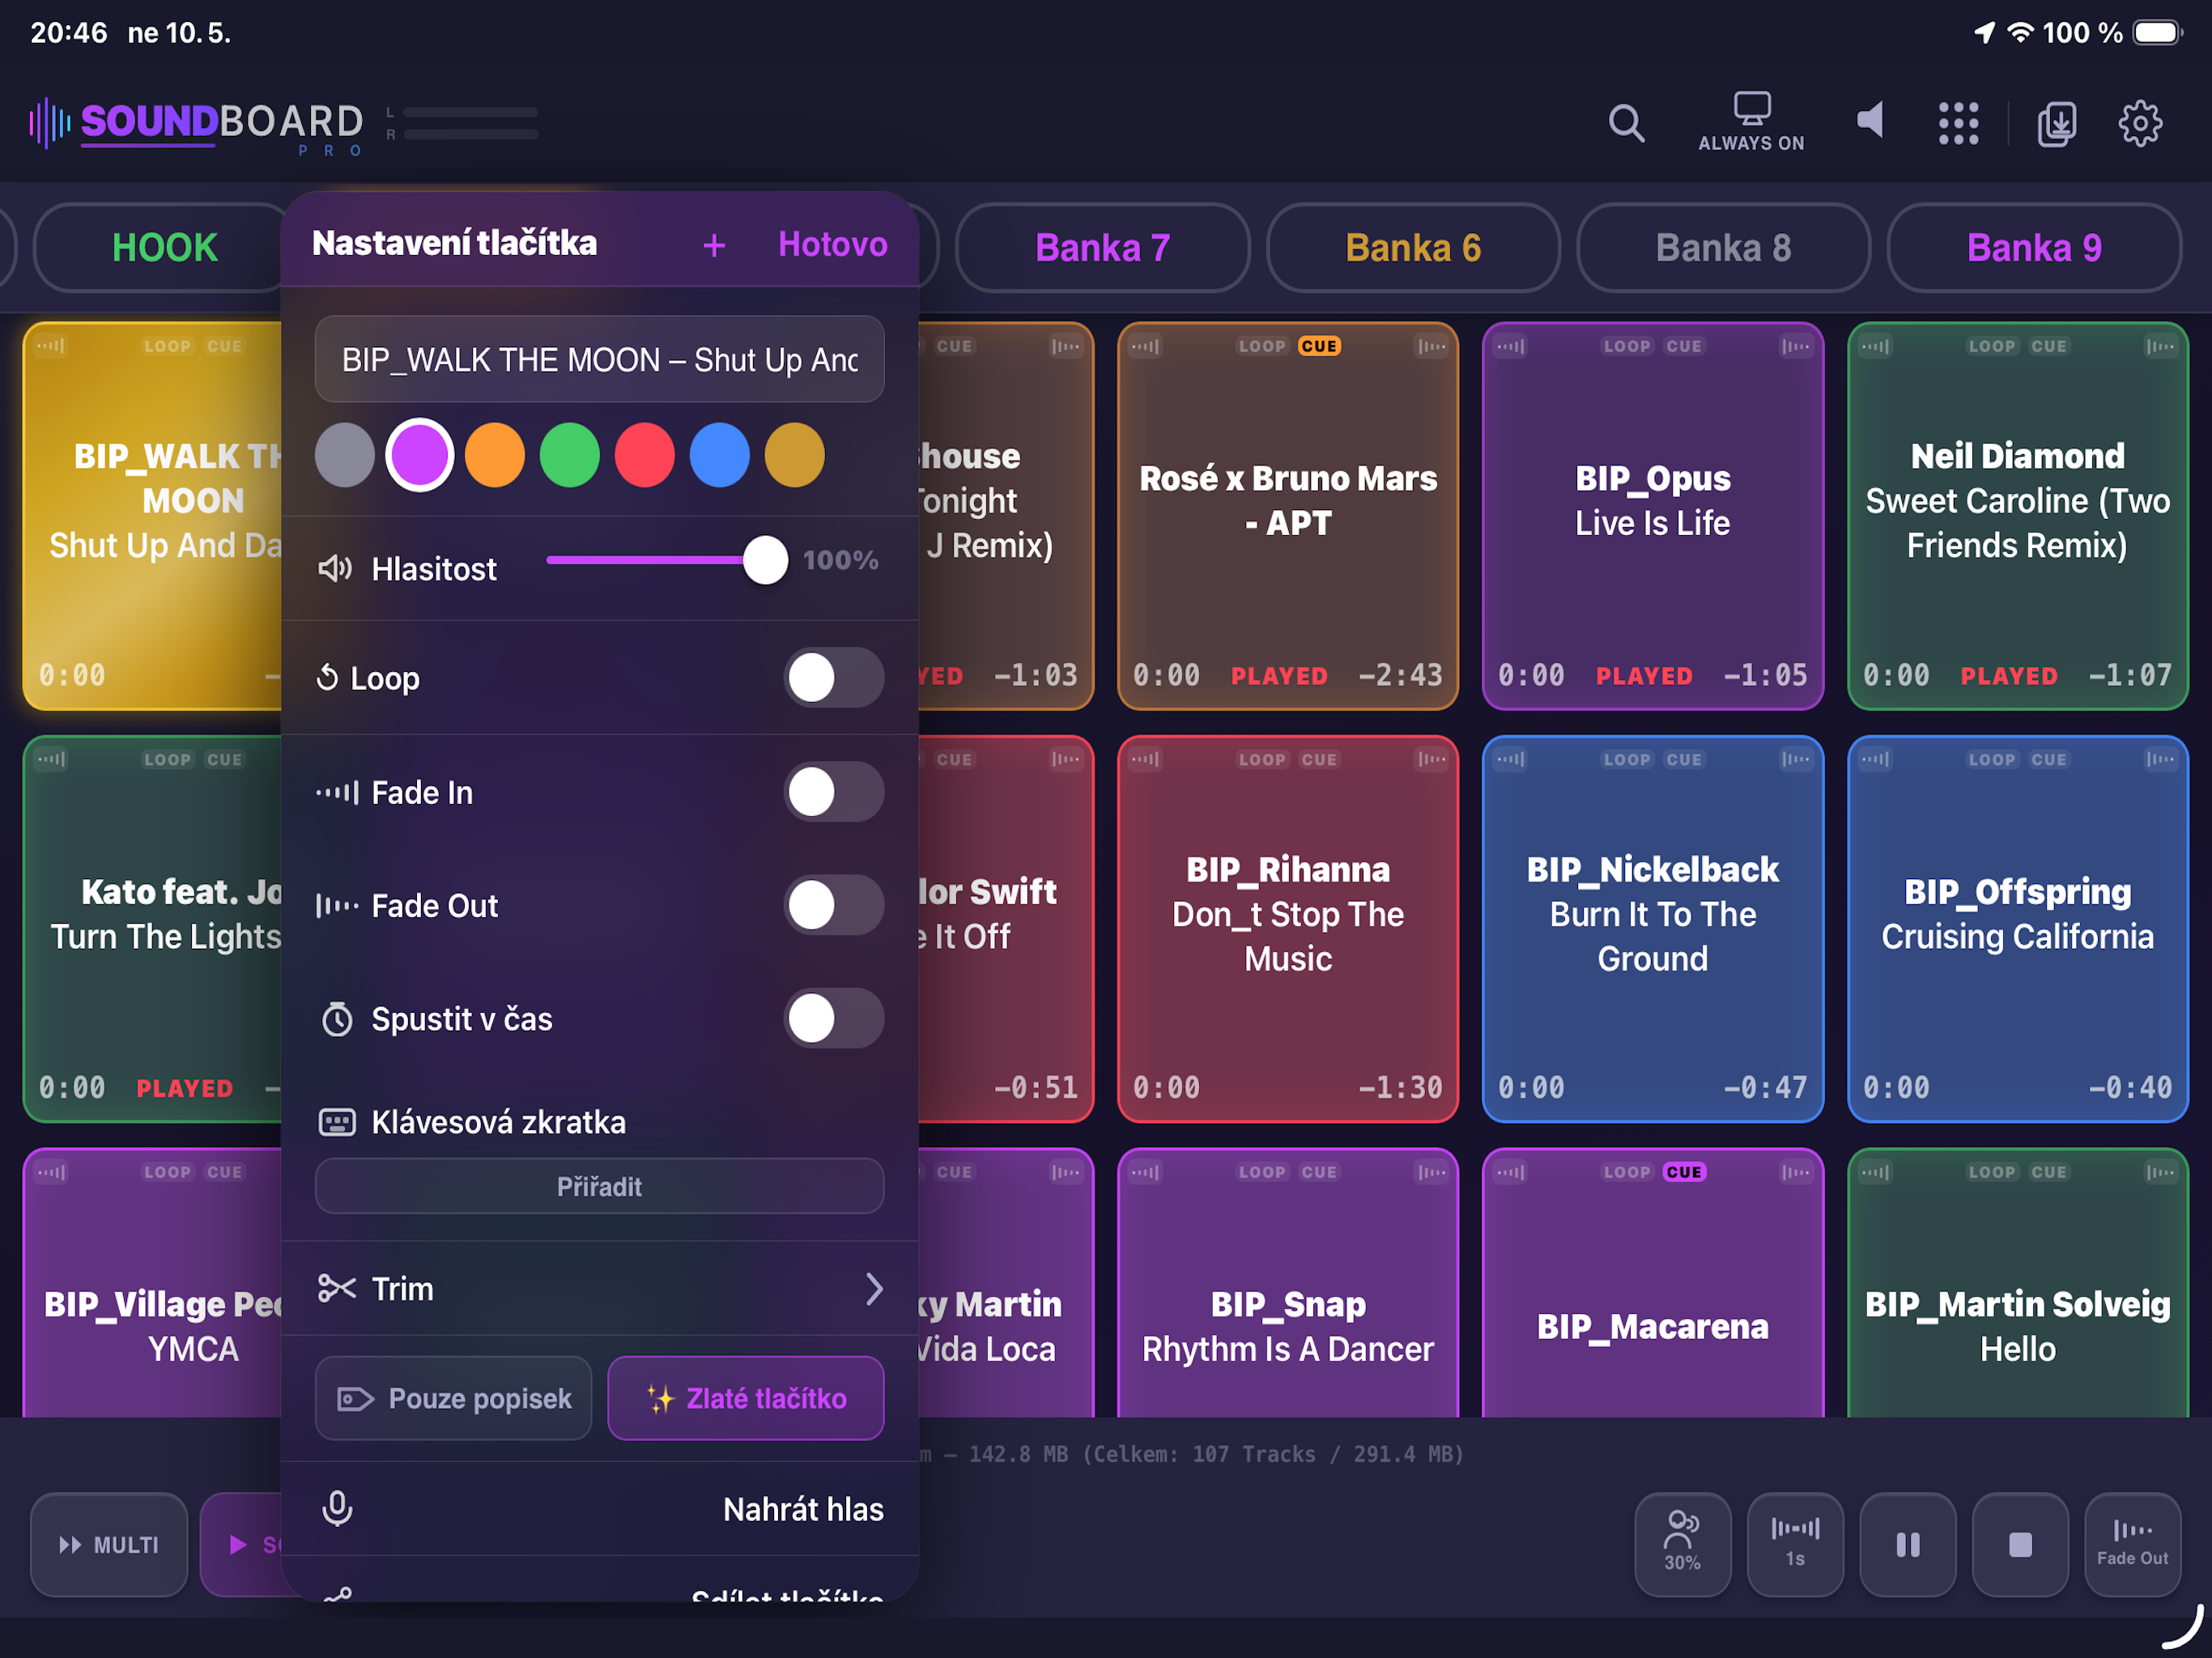Toggle the Always On display icon

[x=1751, y=122]
